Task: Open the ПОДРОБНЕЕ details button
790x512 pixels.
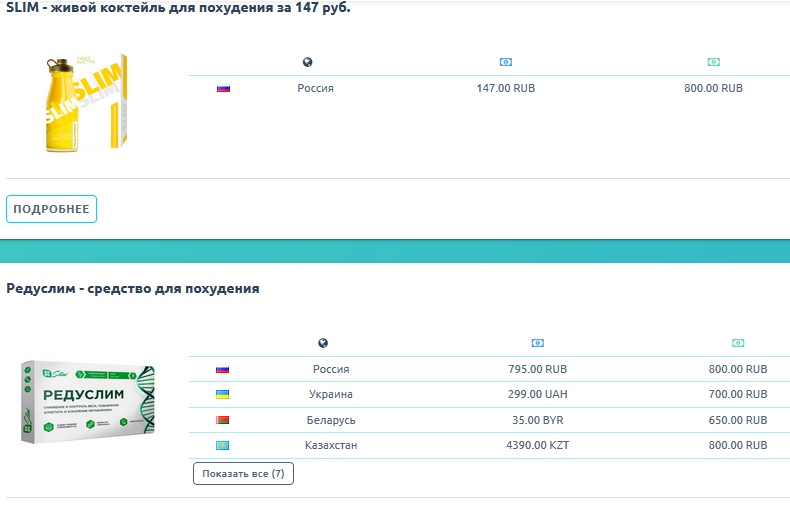Action: tap(51, 209)
